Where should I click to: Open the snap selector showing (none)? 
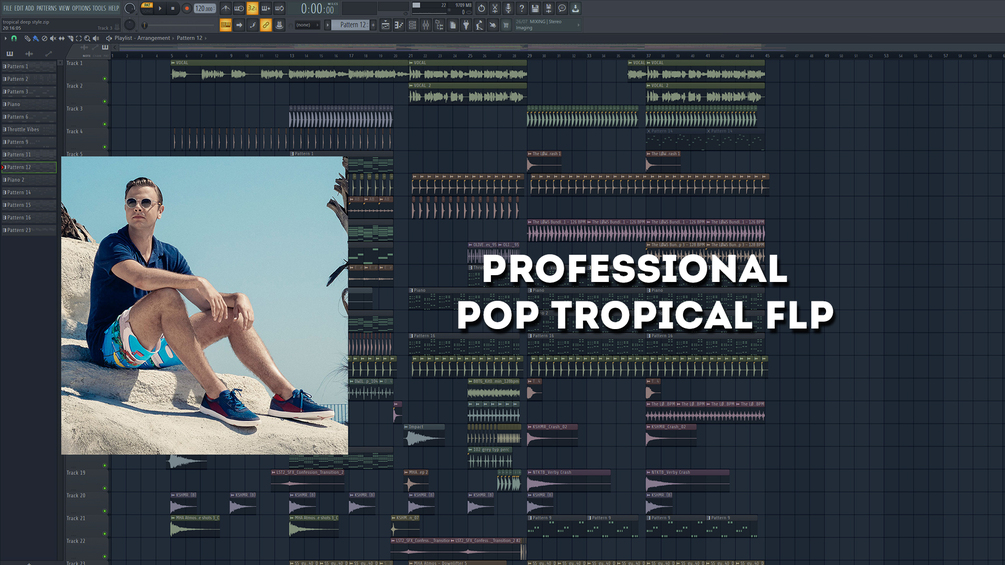point(308,25)
